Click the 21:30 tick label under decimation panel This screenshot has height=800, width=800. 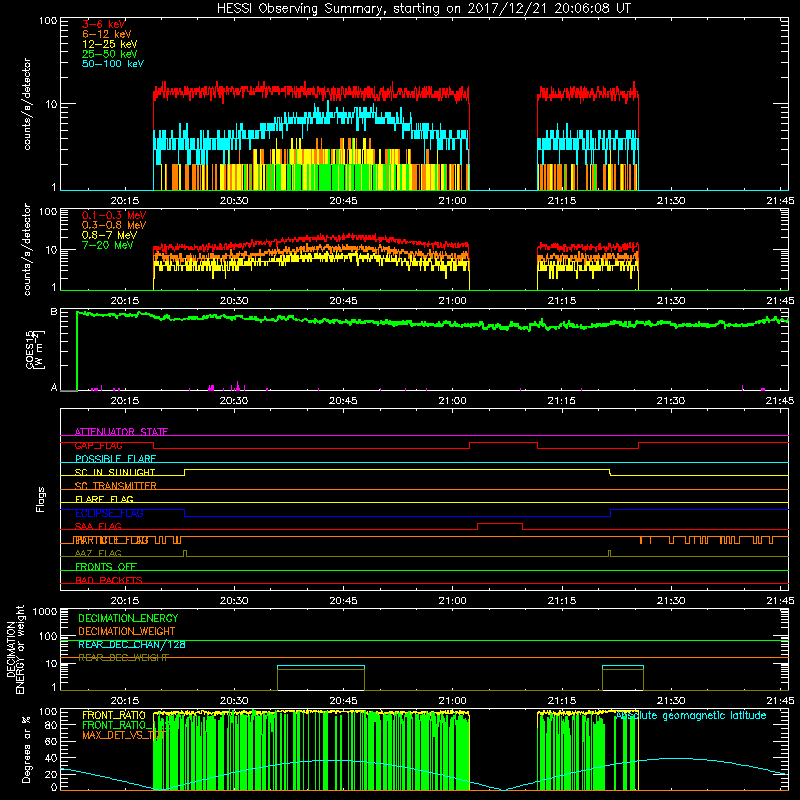coord(671,701)
